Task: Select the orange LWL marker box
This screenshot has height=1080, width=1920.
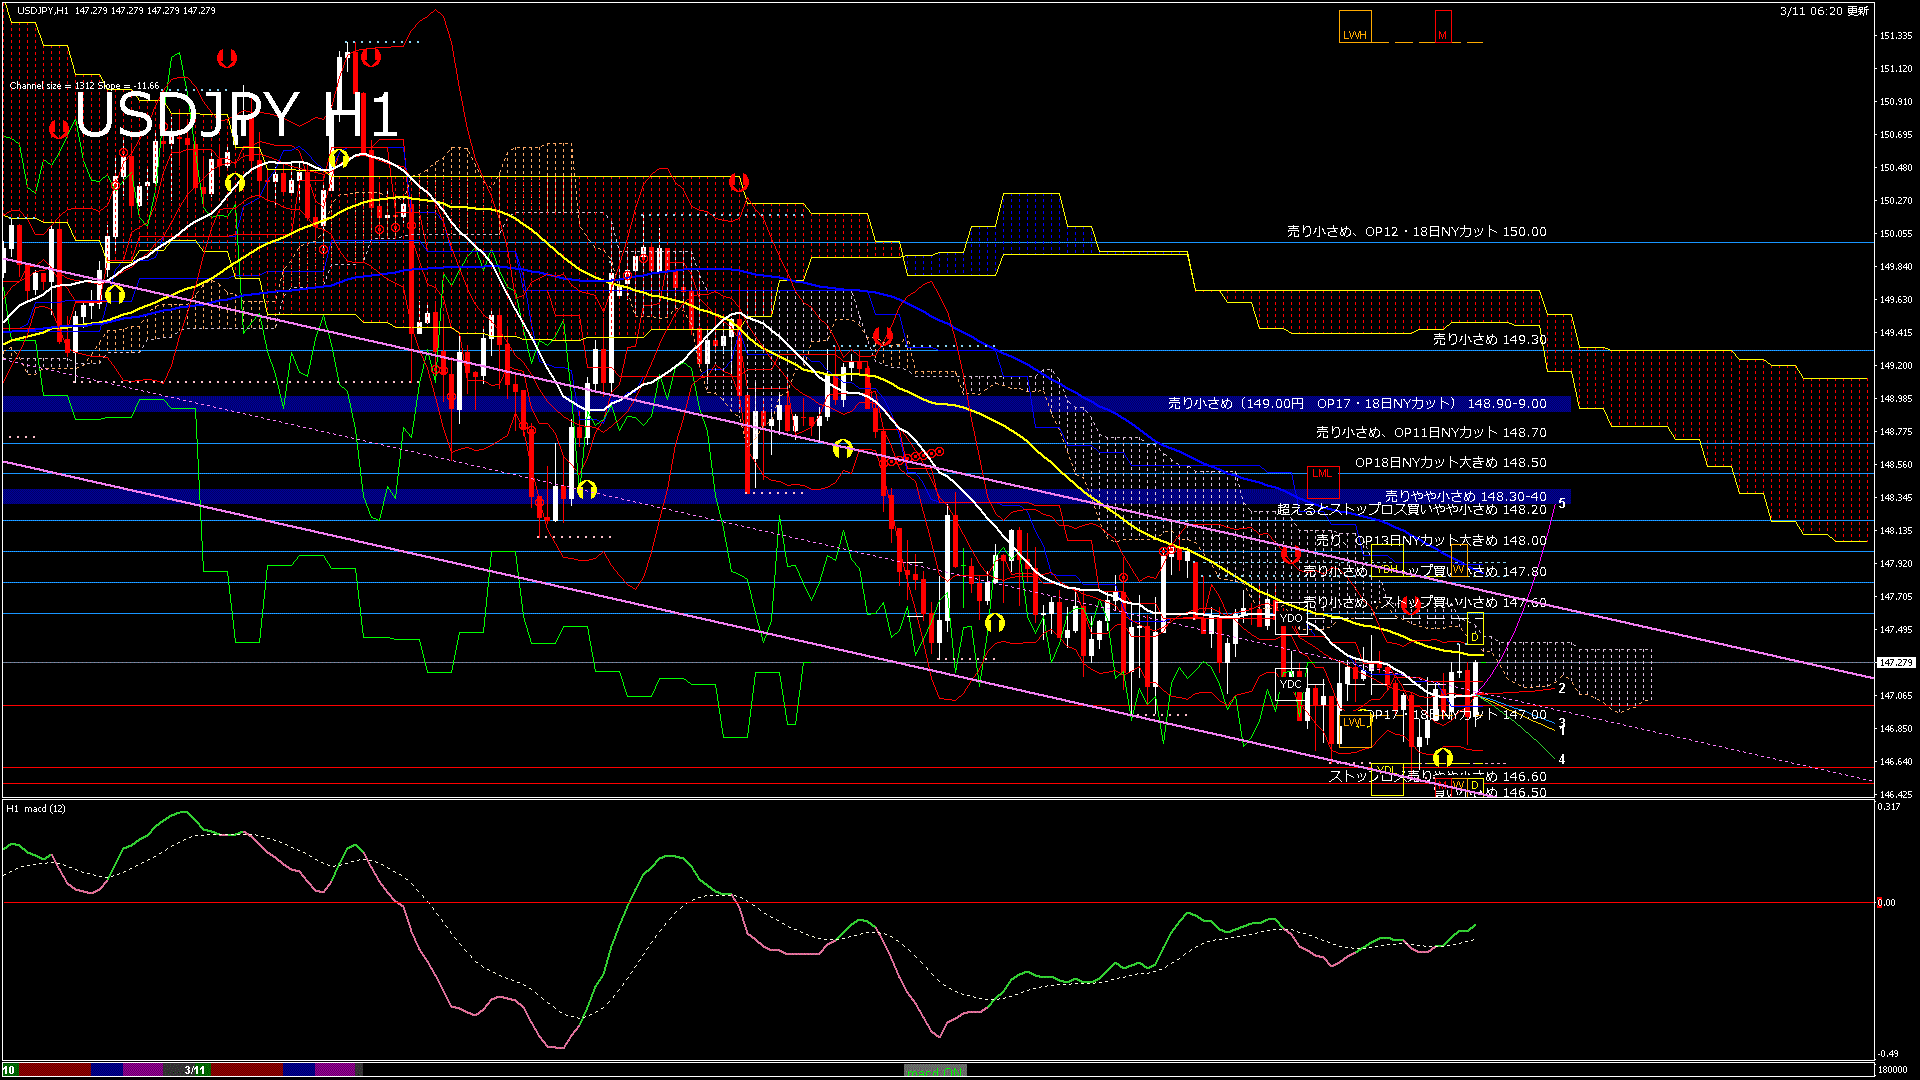Action: coord(1354,722)
